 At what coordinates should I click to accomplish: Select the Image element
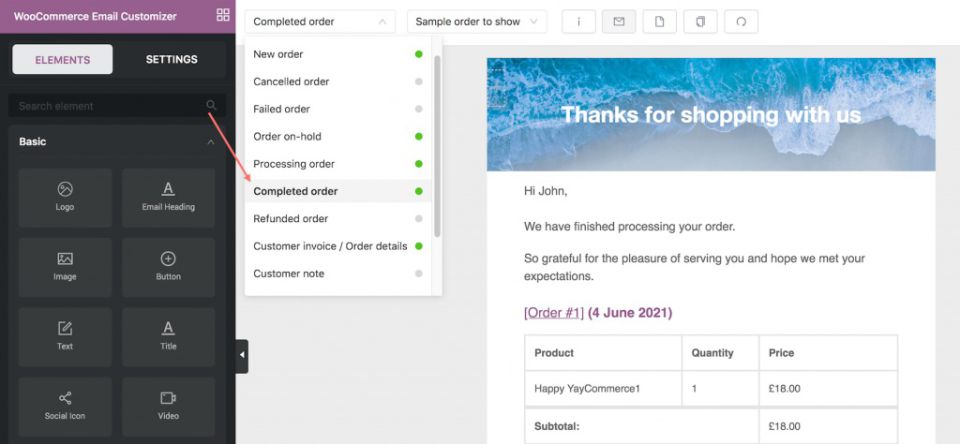click(x=65, y=267)
